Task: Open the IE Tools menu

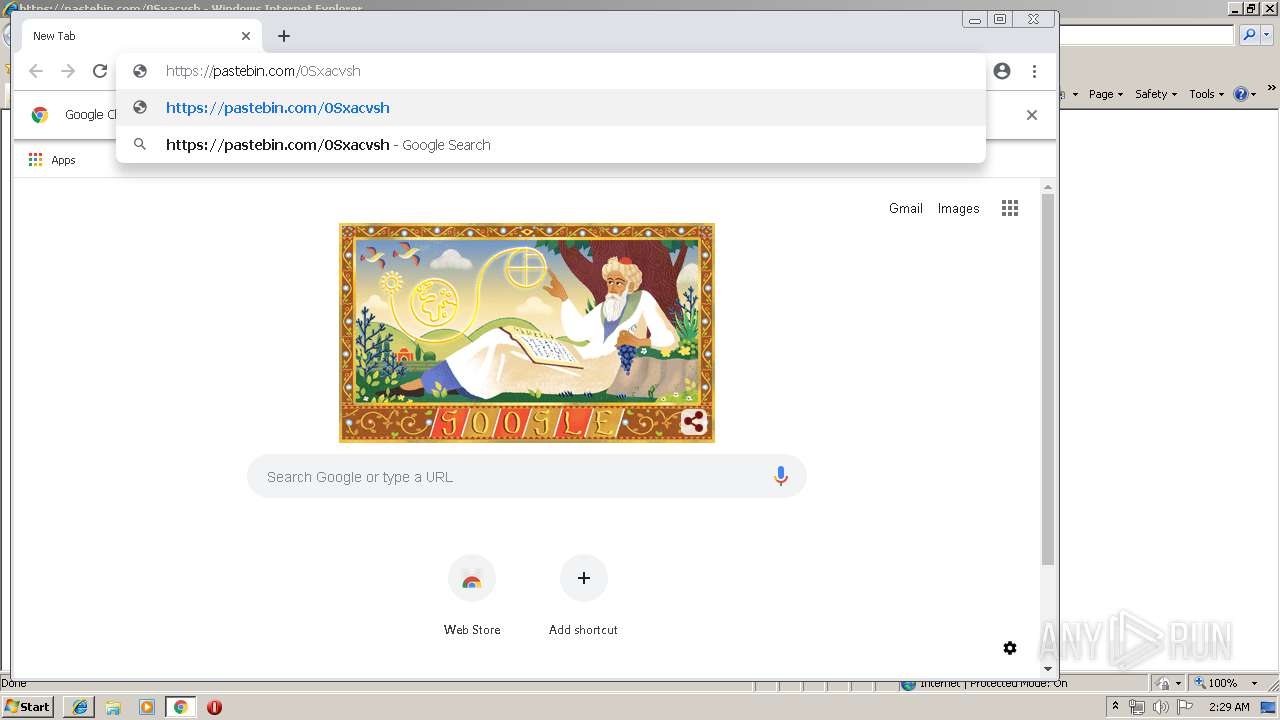Action: coord(1206,94)
